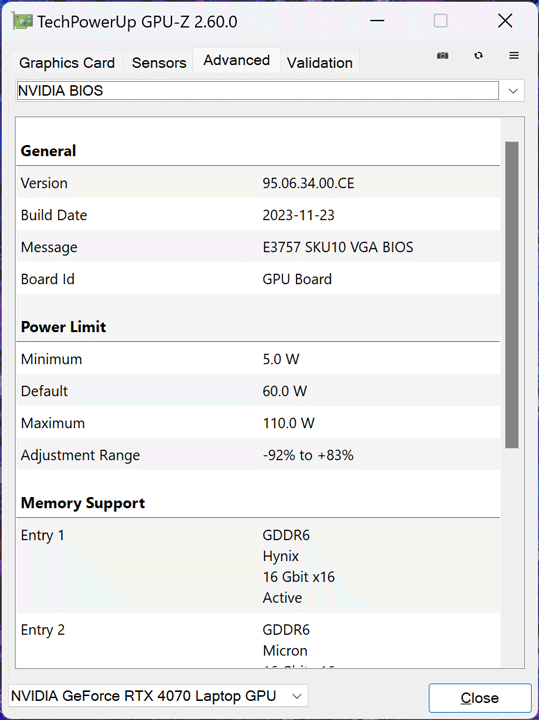Minimize the GPU-Z window

click(x=377, y=21)
